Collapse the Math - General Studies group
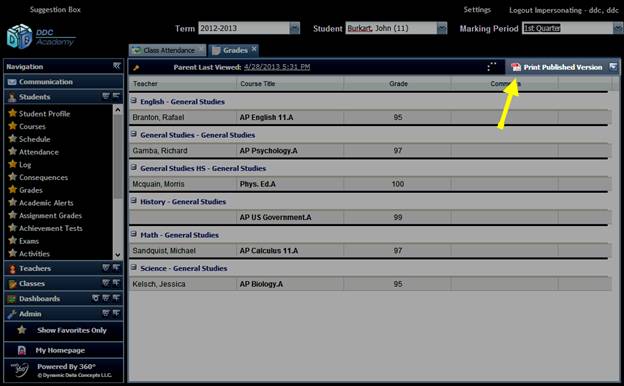This screenshot has width=624, height=386. (x=134, y=234)
